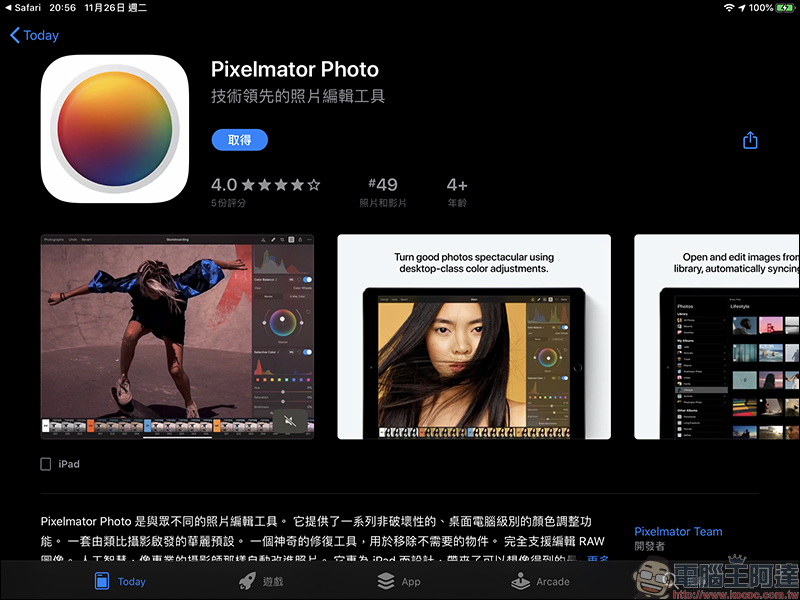Tap the subtitle 技術領先的照片編輯工具
Viewport: 800px width, 600px height.
[x=298, y=96]
